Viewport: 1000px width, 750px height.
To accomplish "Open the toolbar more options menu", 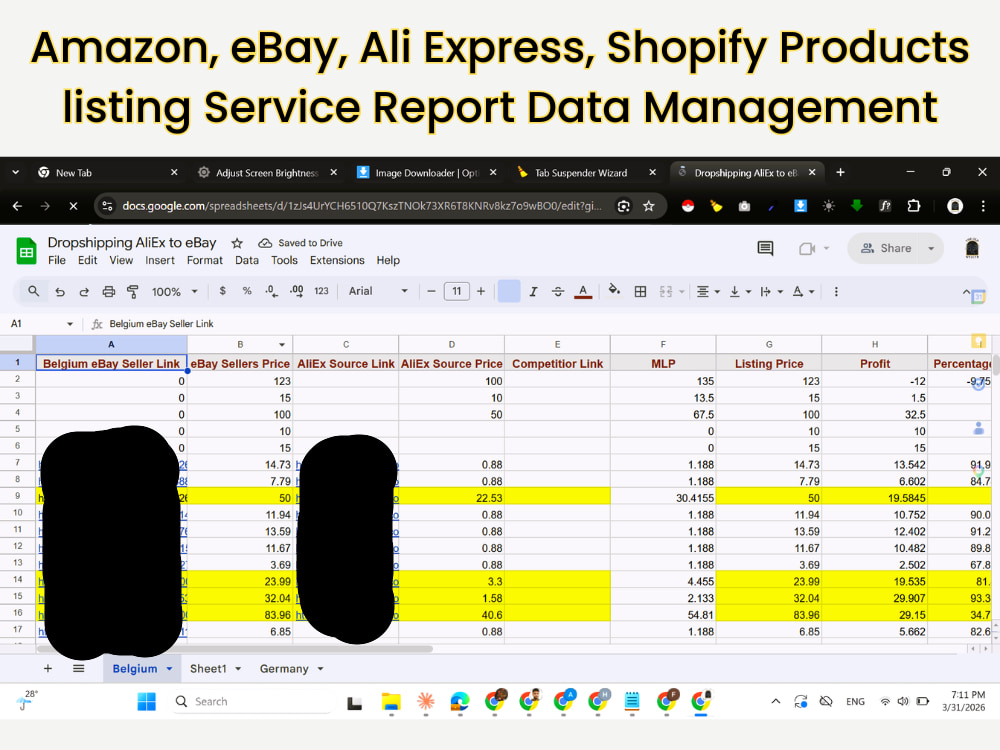I will [x=836, y=291].
